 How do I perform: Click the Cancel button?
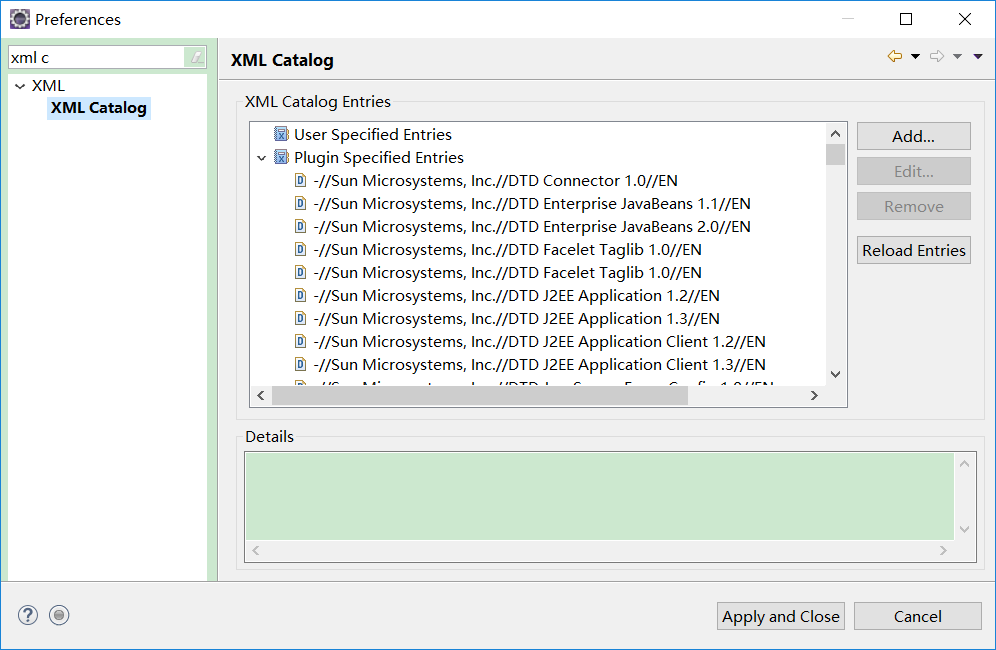coord(917,616)
